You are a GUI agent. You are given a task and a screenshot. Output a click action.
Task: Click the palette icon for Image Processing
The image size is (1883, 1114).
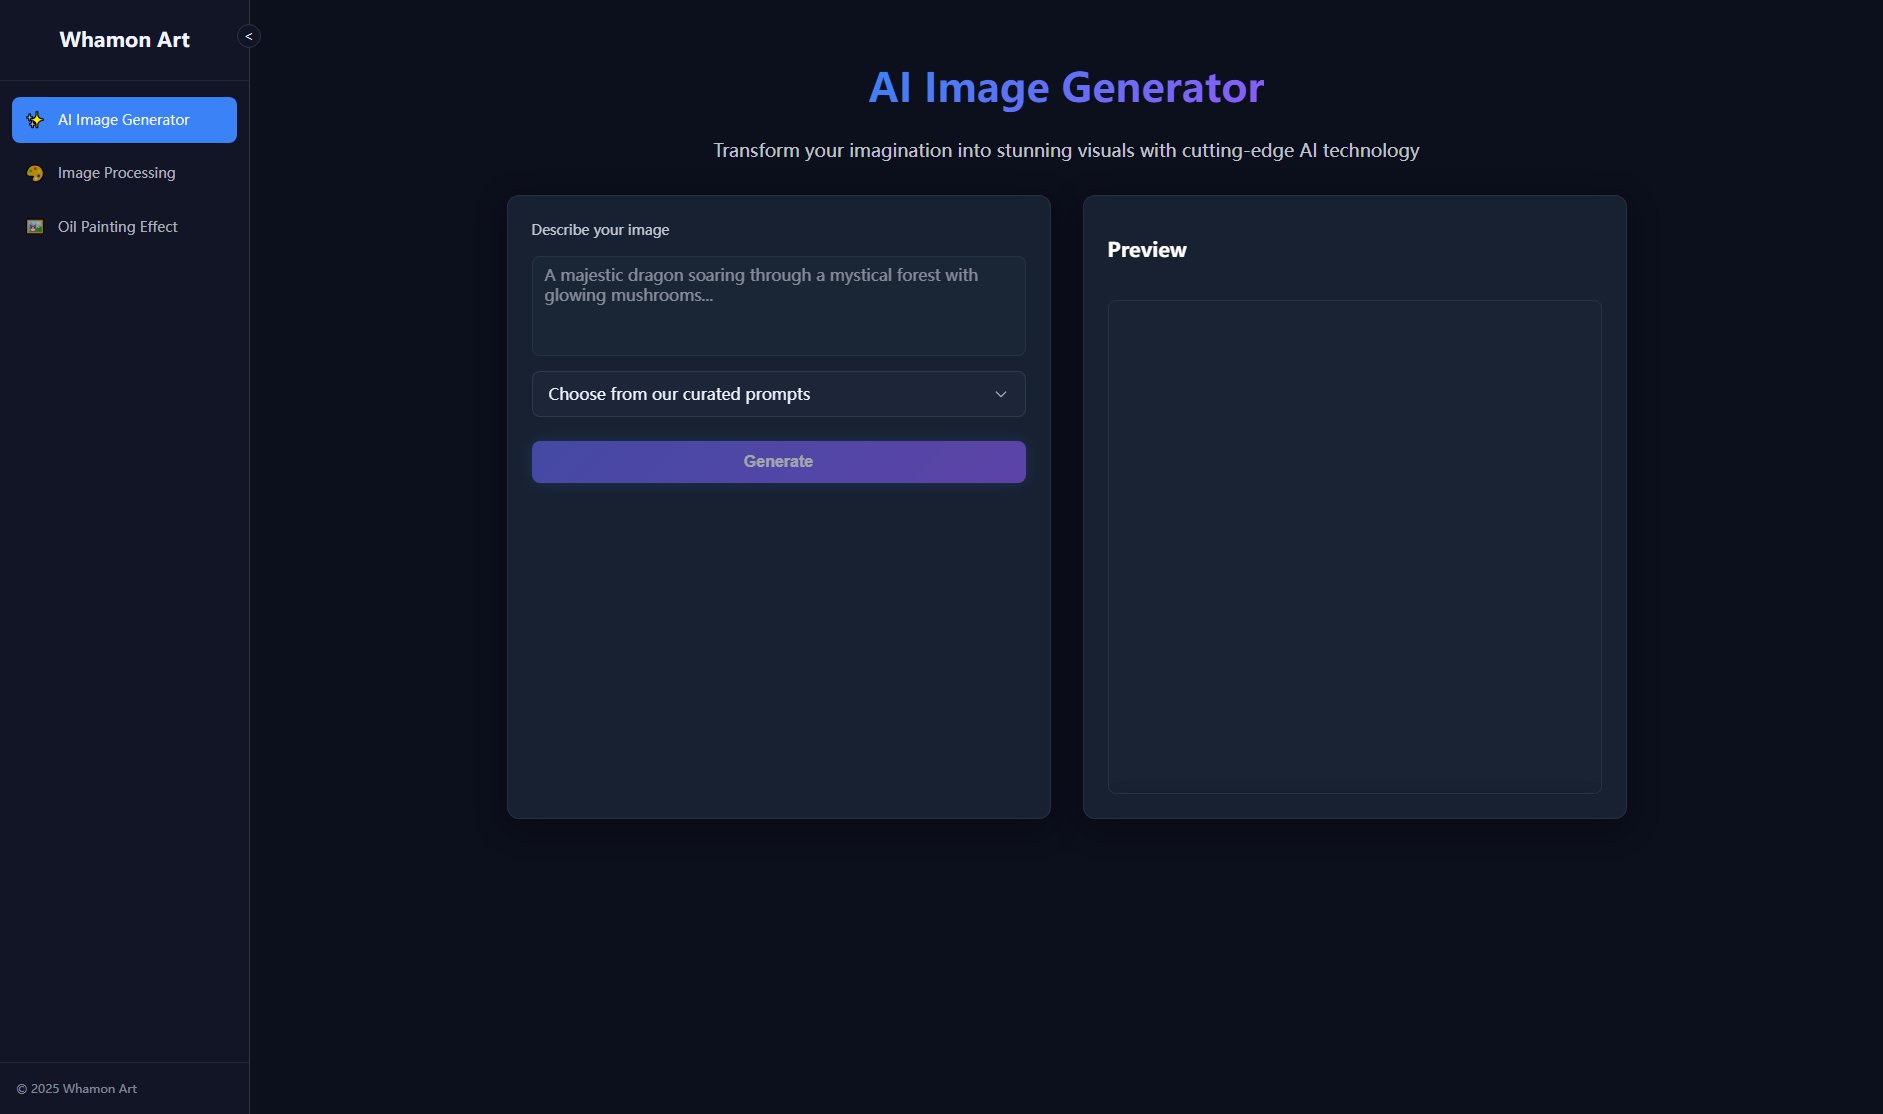35,173
